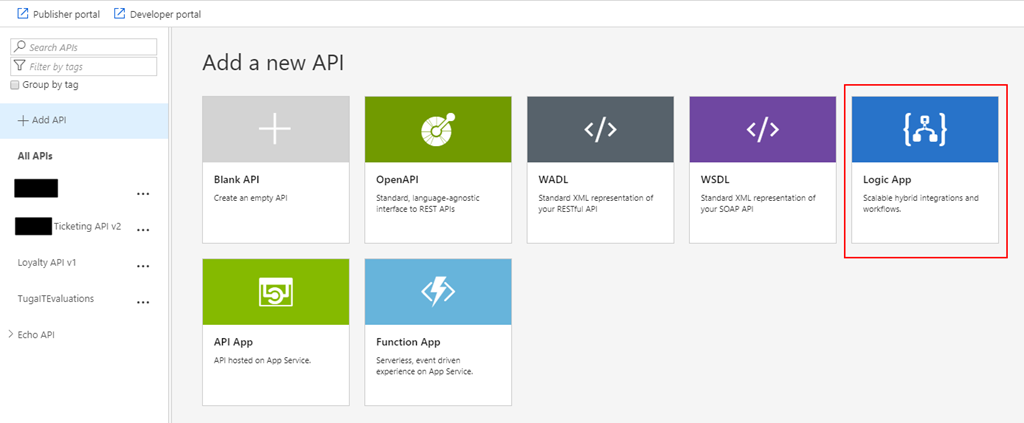Image resolution: width=1024 pixels, height=423 pixels.
Task: Select the OpenAPI tile icon
Action: [437, 129]
